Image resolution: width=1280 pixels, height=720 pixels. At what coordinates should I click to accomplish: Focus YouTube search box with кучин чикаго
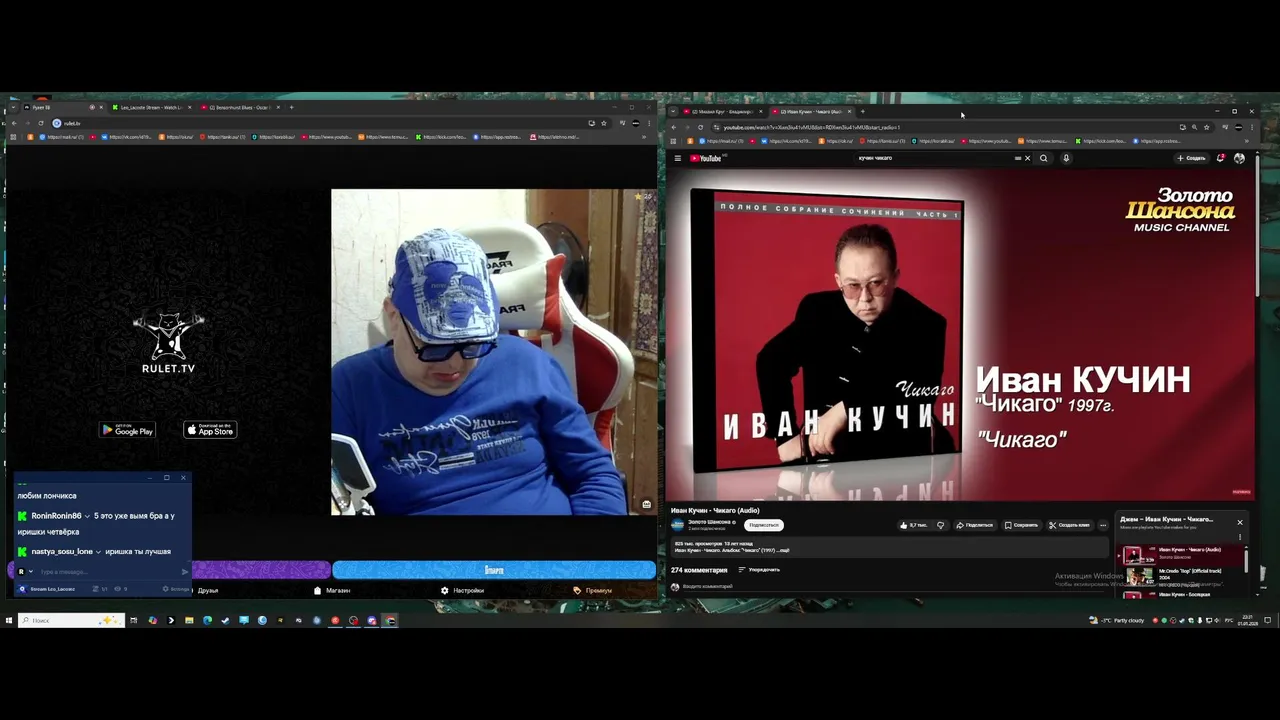pyautogui.click(x=935, y=158)
